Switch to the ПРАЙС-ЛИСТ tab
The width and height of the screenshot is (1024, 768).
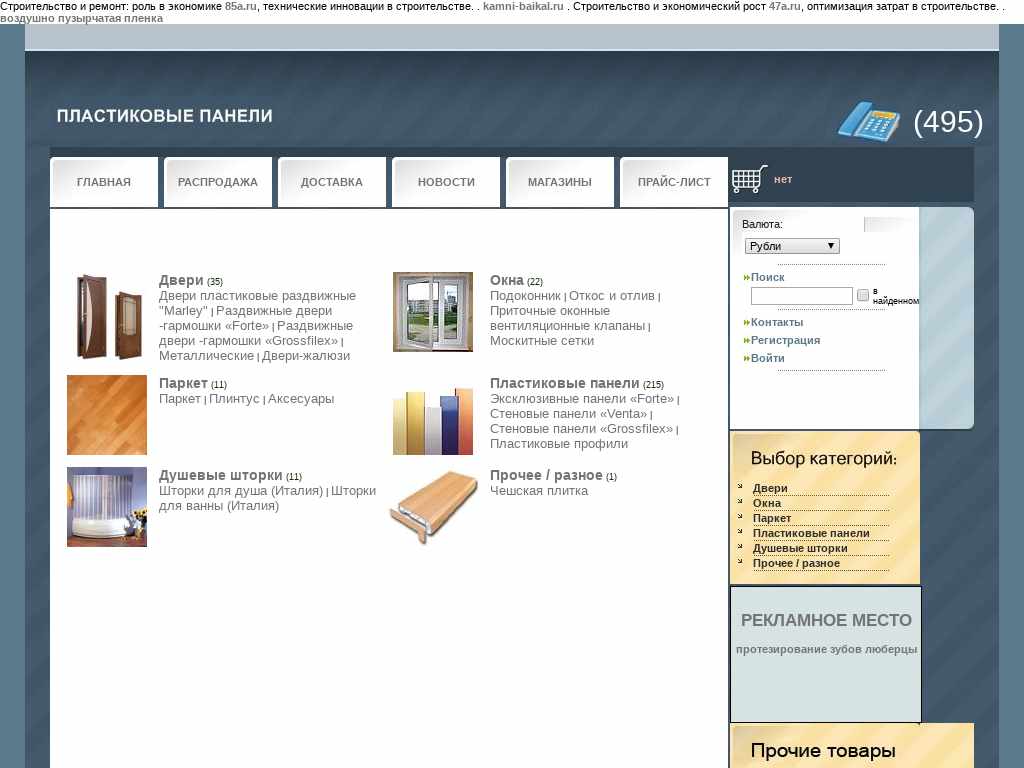pyautogui.click(x=674, y=182)
